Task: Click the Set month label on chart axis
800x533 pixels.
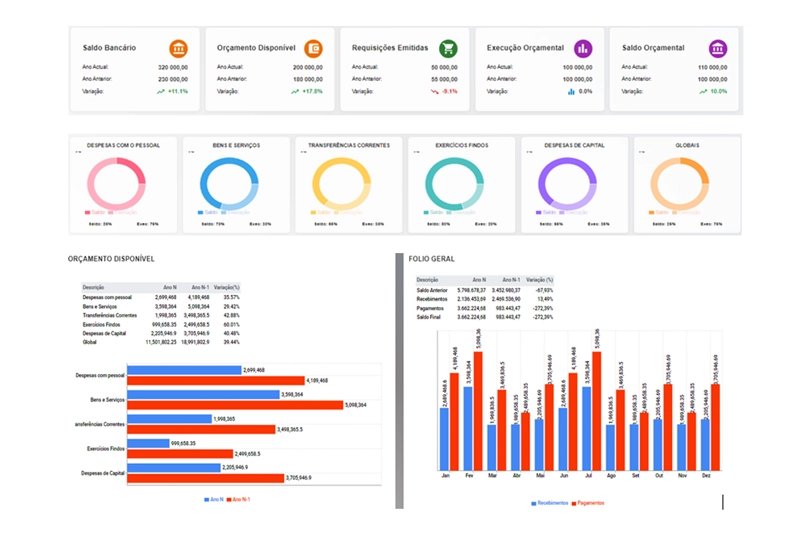Action: coord(635,475)
